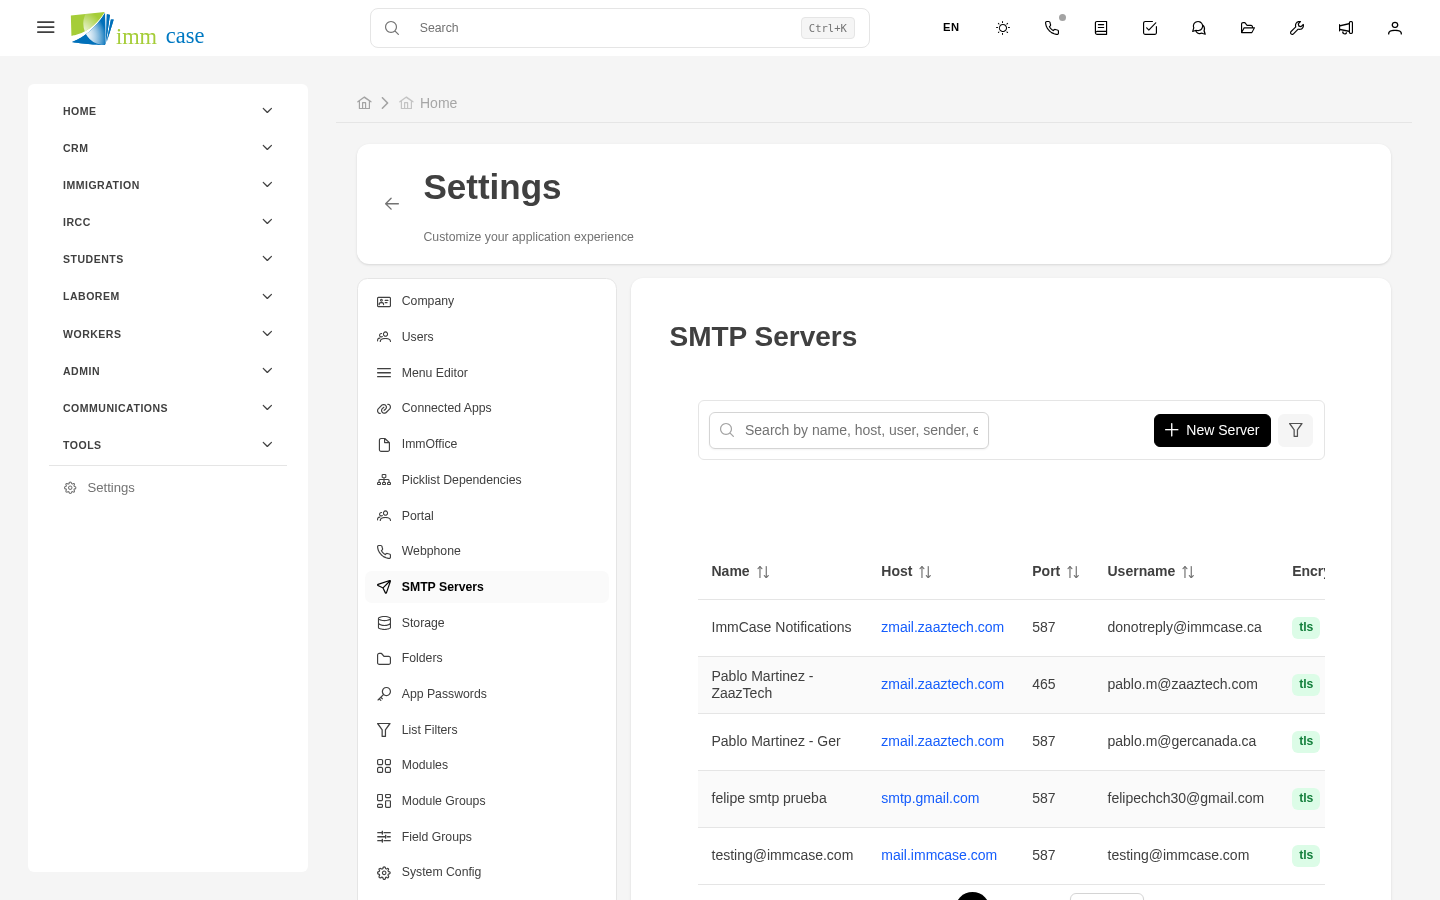Open smtp.gmail.com host link
The width and height of the screenshot is (1440, 900).
[x=930, y=798]
